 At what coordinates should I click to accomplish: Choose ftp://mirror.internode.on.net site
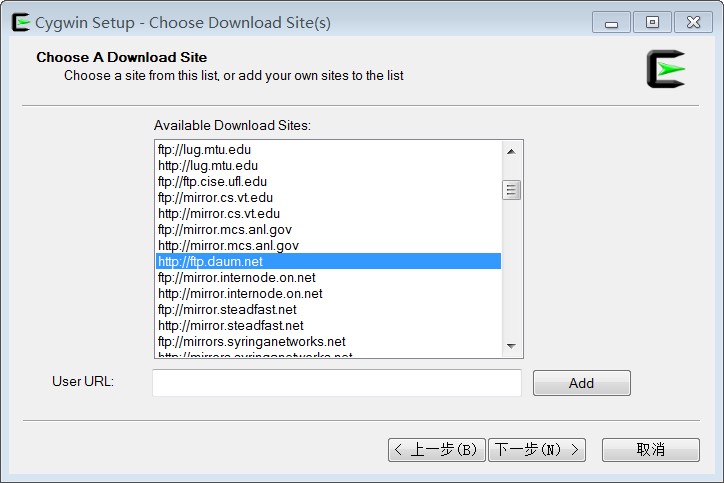tap(328, 278)
